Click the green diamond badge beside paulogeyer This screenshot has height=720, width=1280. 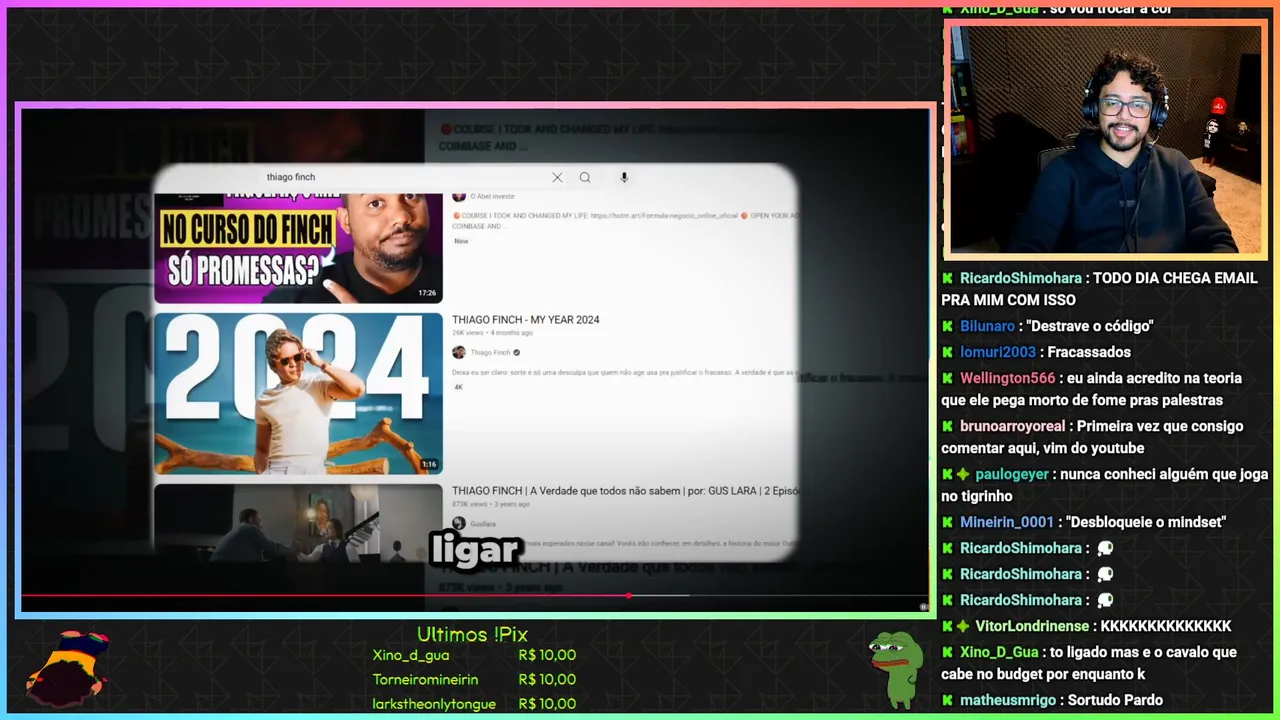(963, 474)
